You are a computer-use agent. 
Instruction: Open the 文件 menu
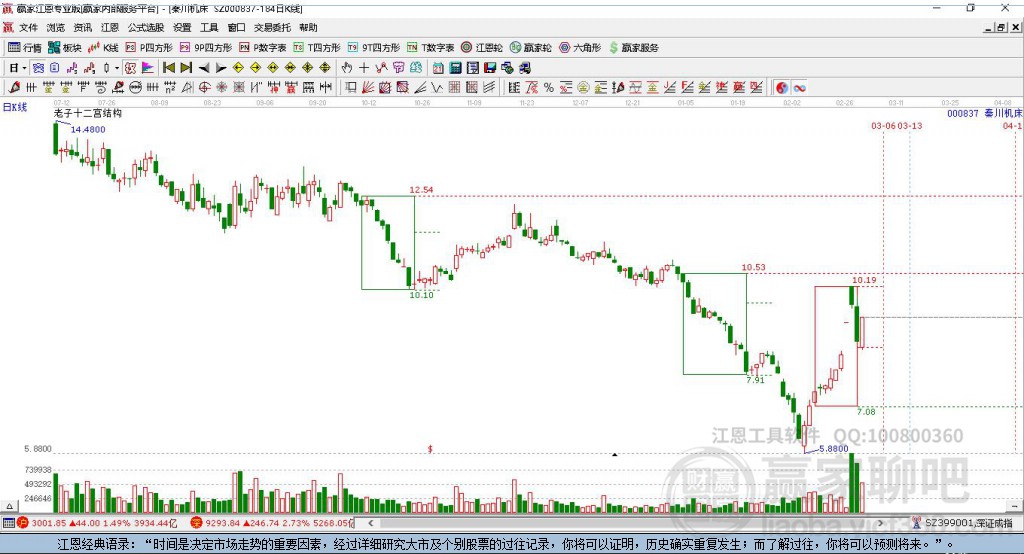(29, 27)
